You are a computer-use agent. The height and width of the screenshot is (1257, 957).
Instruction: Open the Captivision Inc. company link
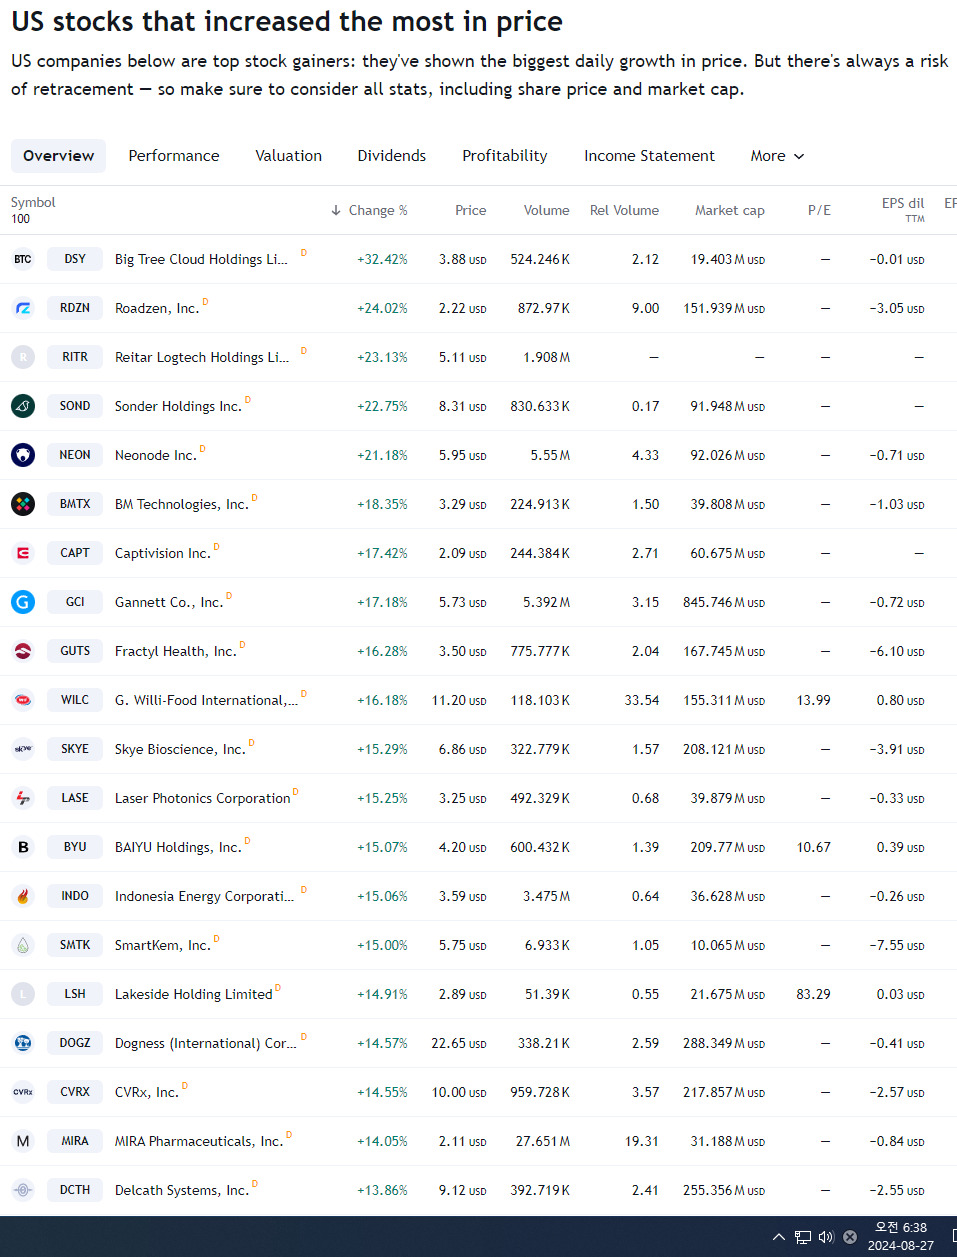(x=163, y=553)
